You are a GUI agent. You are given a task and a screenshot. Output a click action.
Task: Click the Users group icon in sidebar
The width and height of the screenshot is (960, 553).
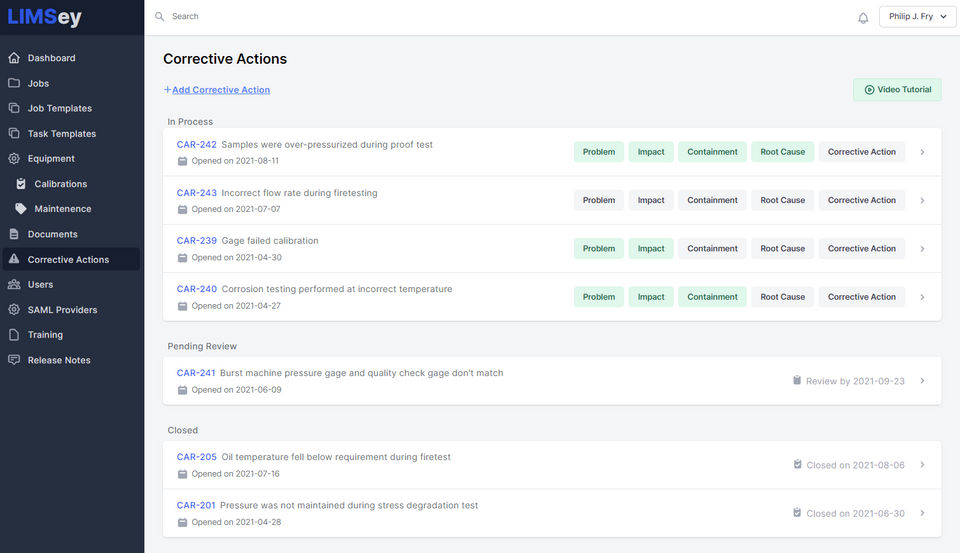[x=14, y=285]
